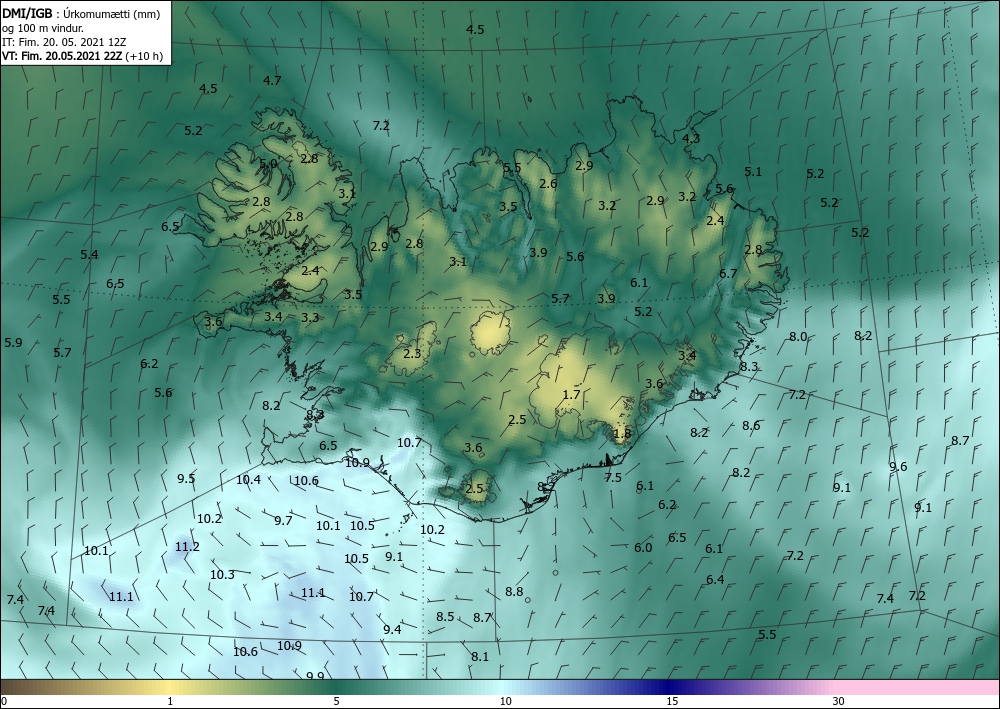Click the map value 6.7
Viewport: 1000px width, 709px height.
pyautogui.click(x=728, y=274)
